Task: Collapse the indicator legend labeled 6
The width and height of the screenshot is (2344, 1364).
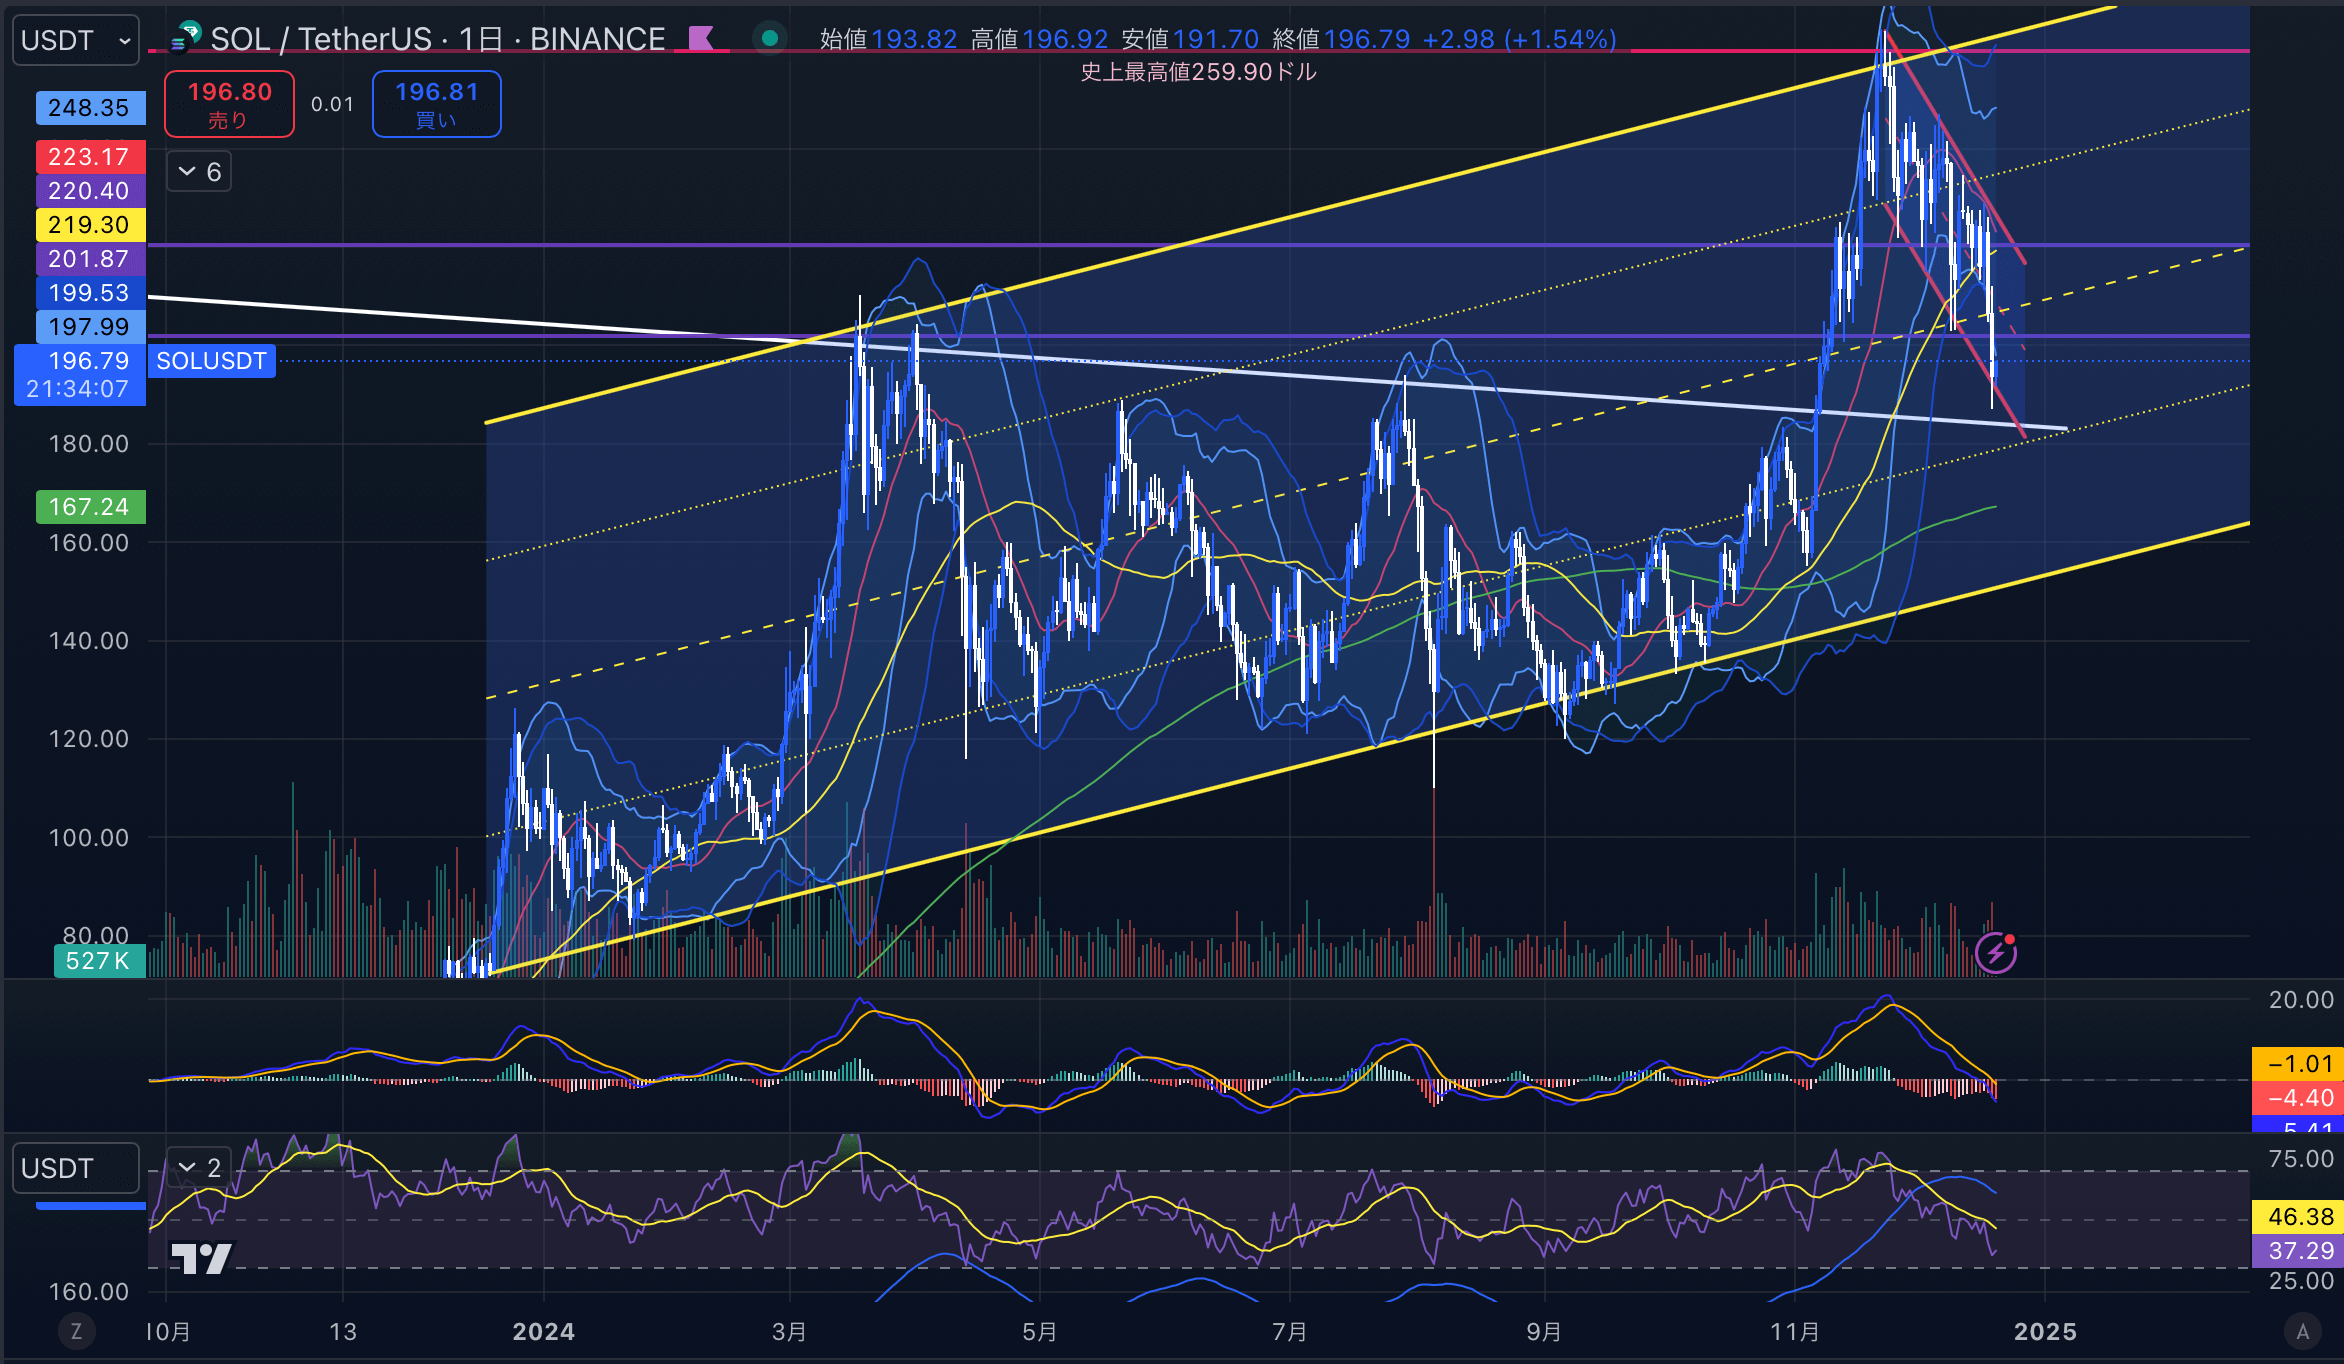Action: [x=199, y=172]
